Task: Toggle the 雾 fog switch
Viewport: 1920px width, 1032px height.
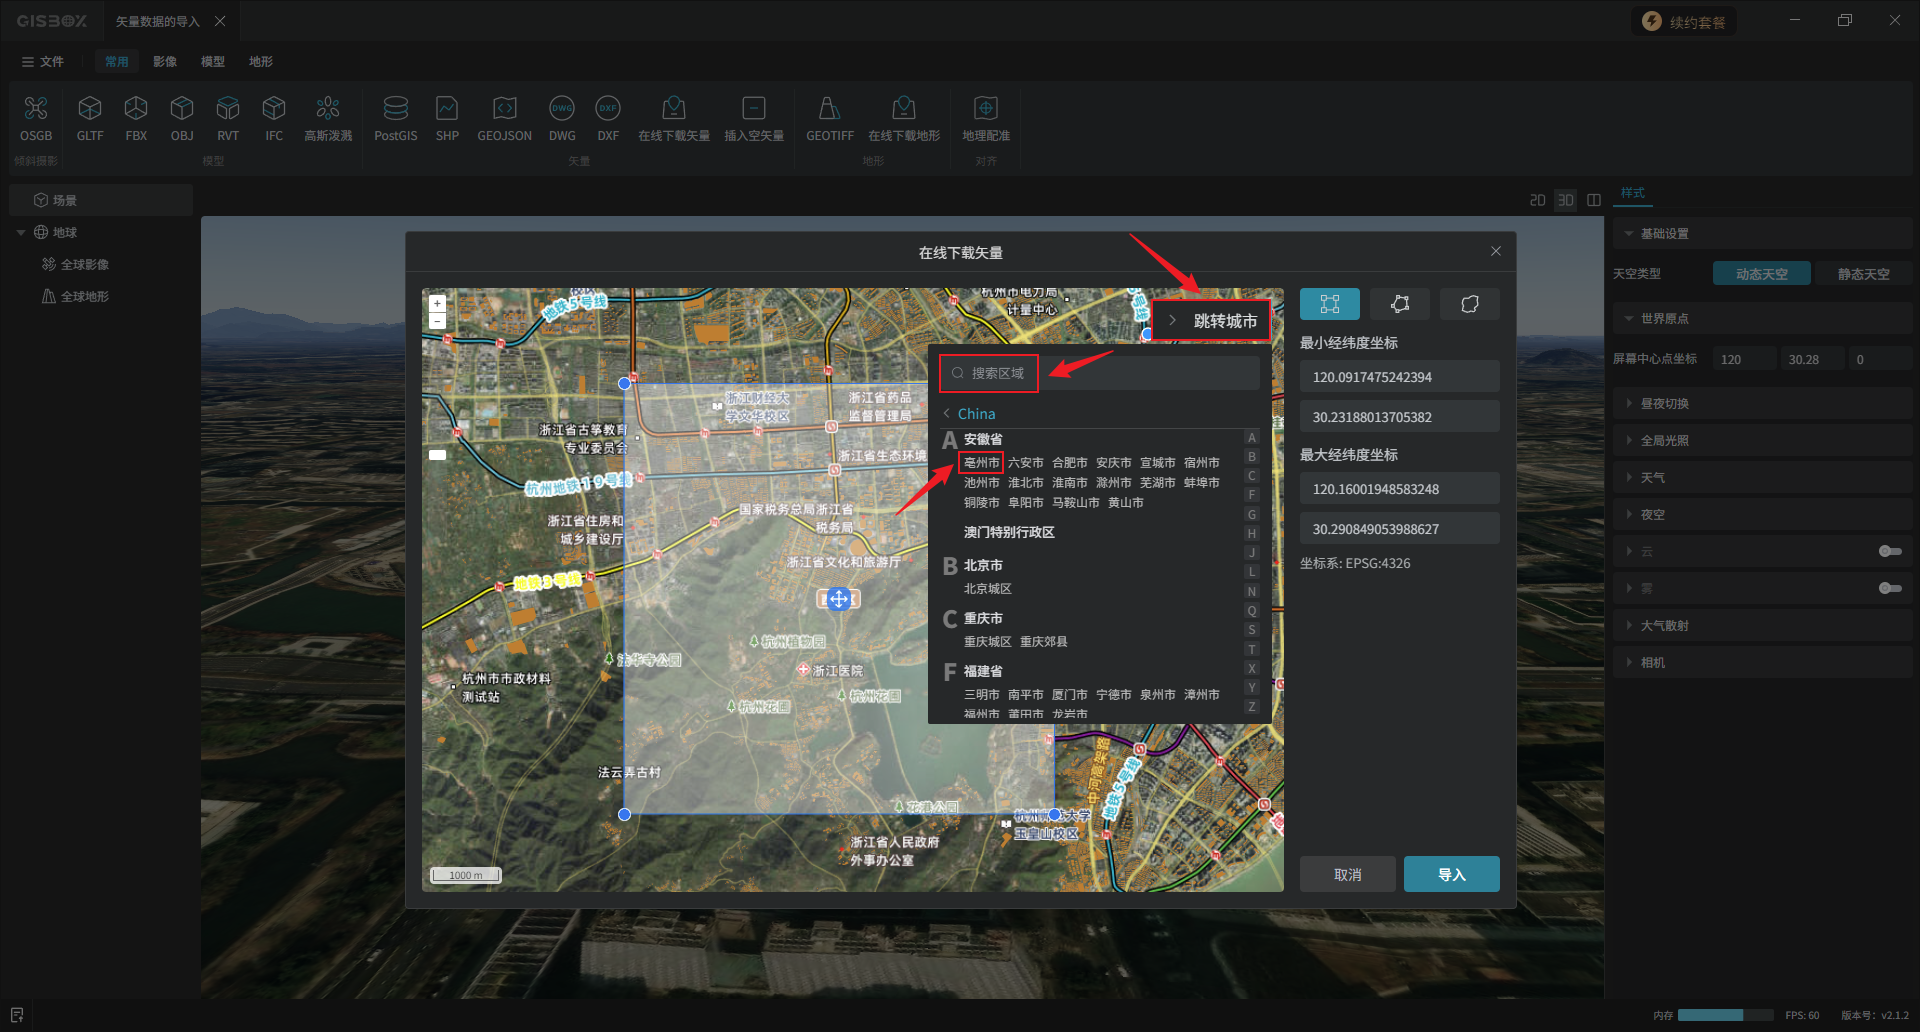Action: pos(1889,588)
